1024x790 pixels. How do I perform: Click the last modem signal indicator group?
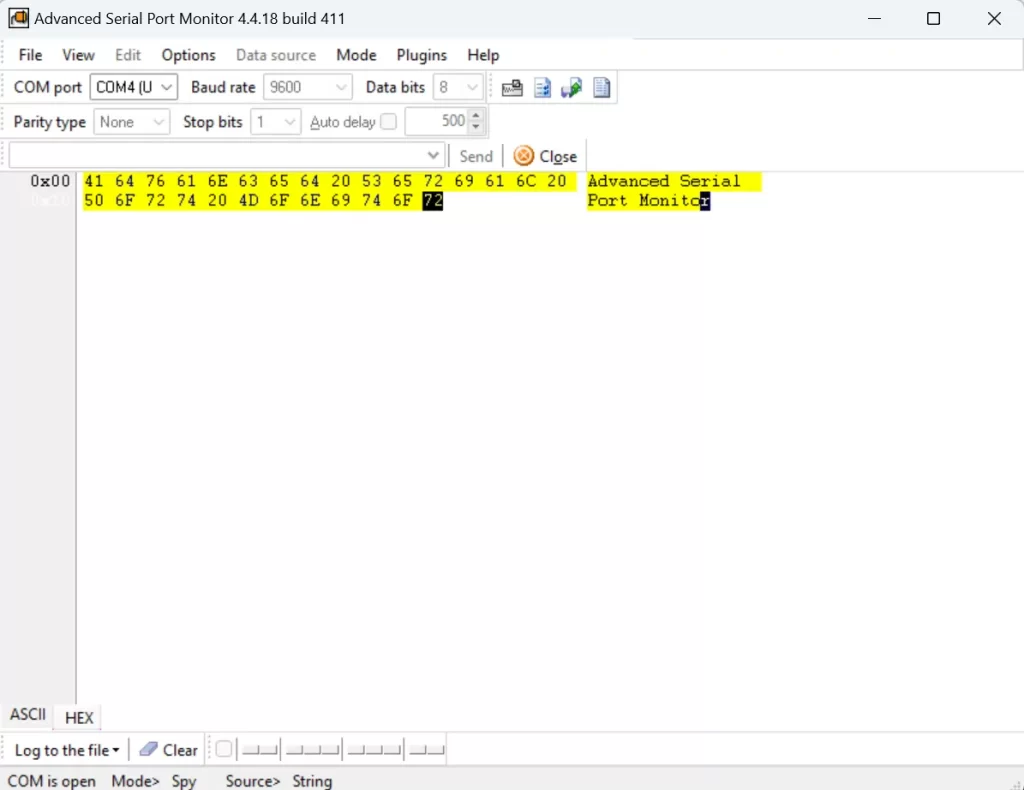(x=427, y=750)
